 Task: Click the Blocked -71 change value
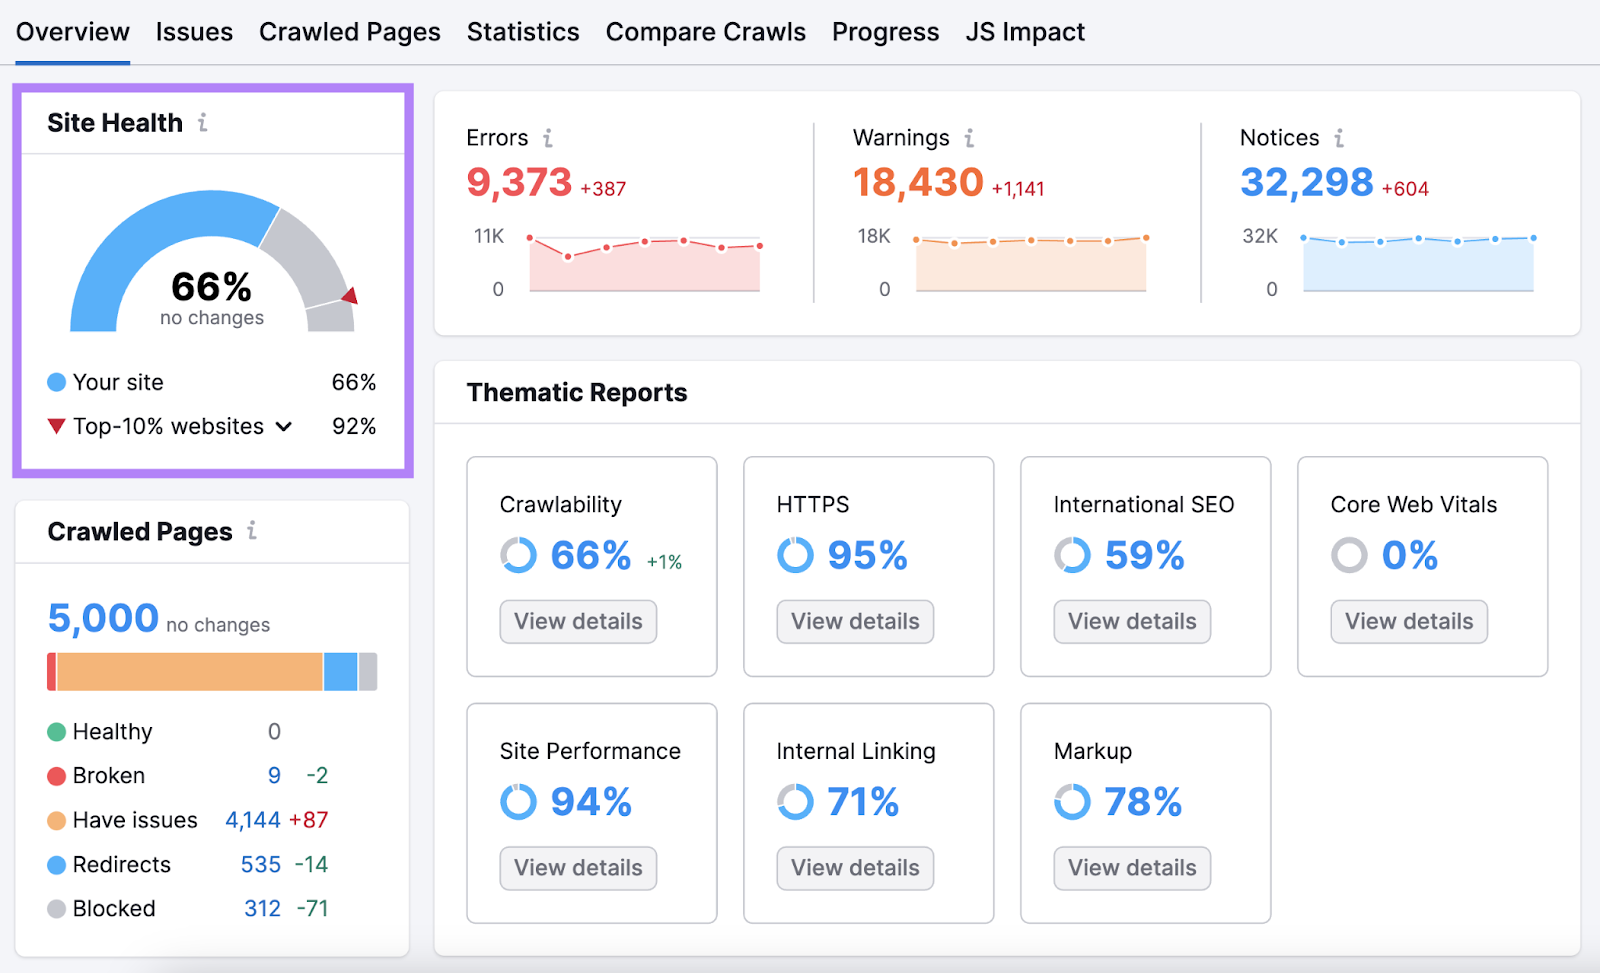(x=312, y=909)
